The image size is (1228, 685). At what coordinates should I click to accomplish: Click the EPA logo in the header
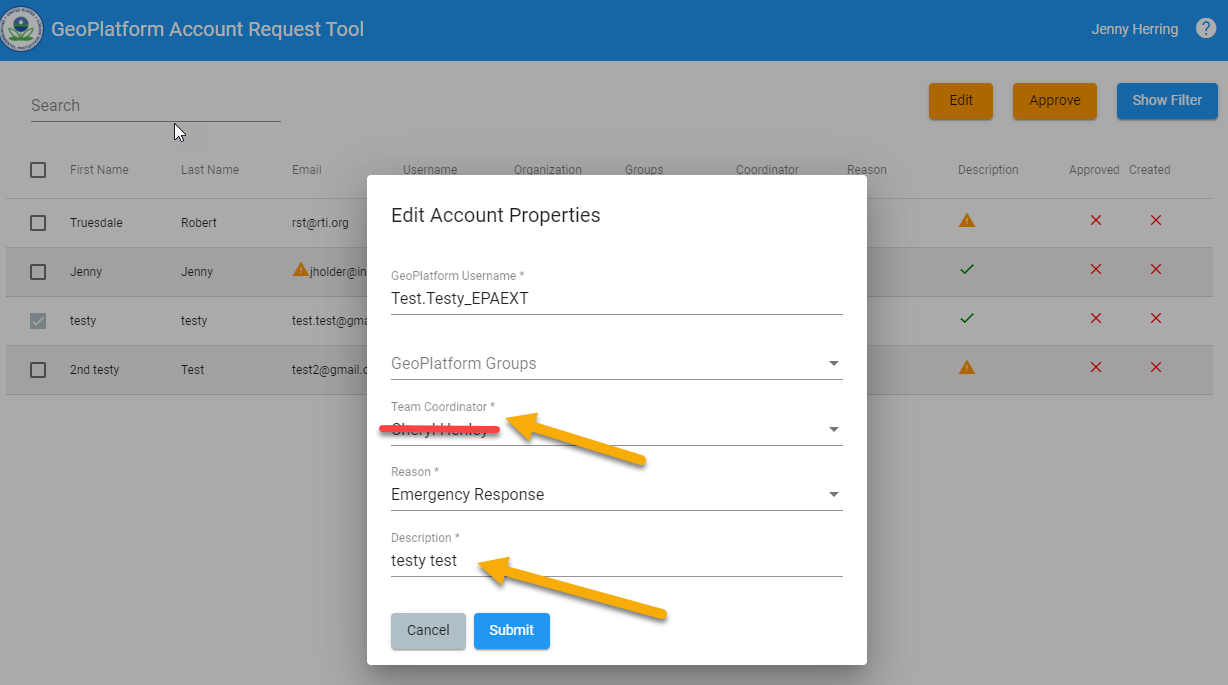coord(22,29)
